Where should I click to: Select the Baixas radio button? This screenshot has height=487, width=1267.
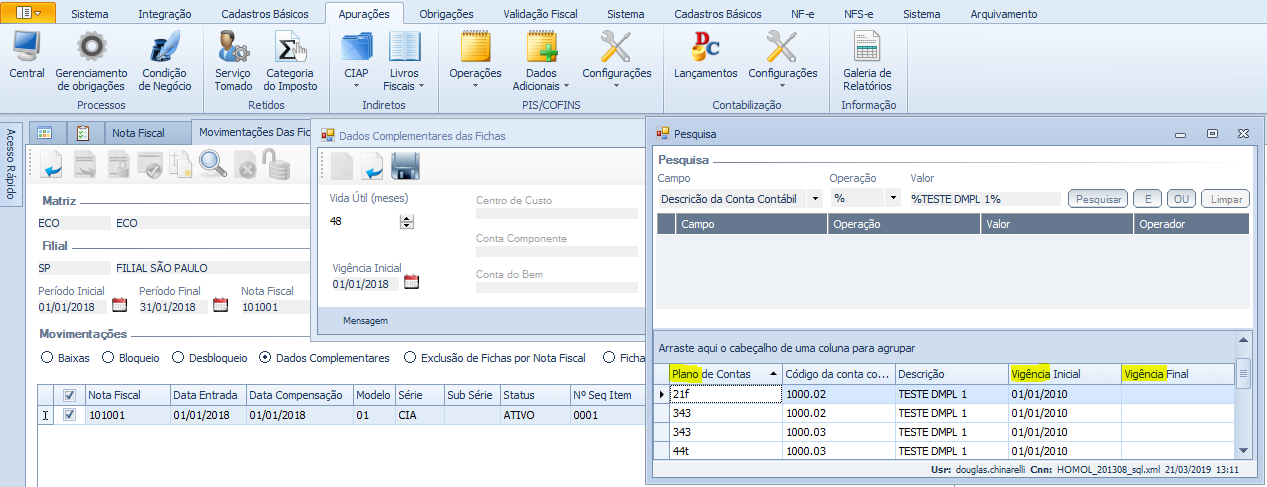[46, 357]
